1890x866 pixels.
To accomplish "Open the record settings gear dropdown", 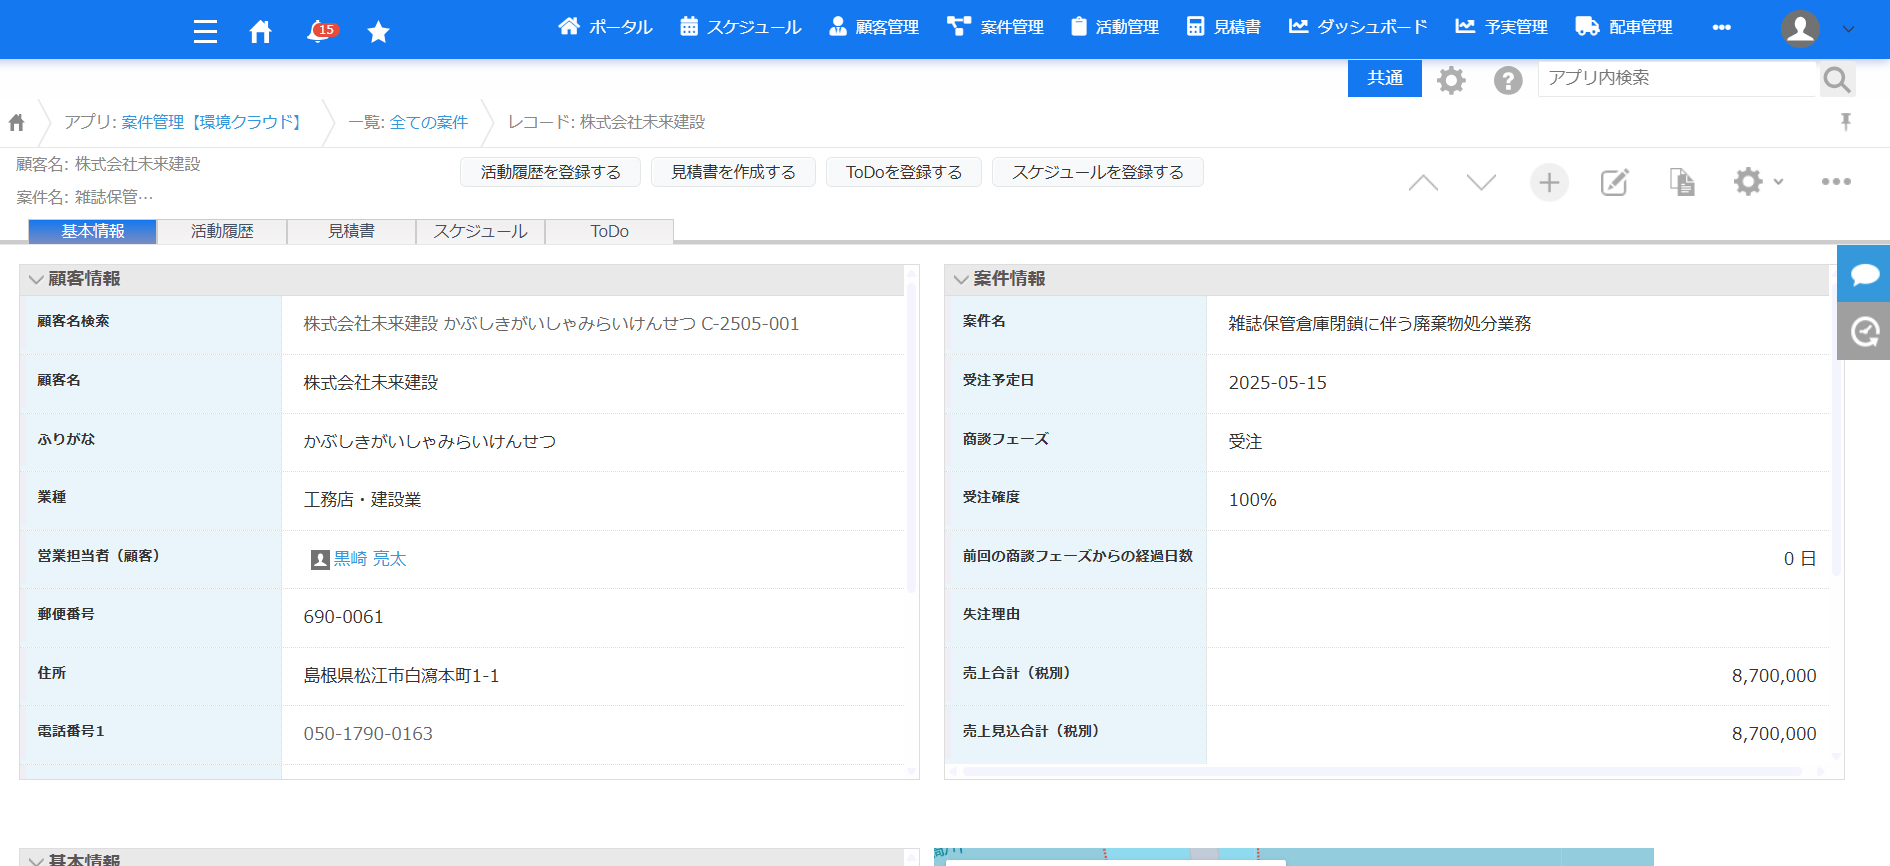I will tap(1757, 182).
